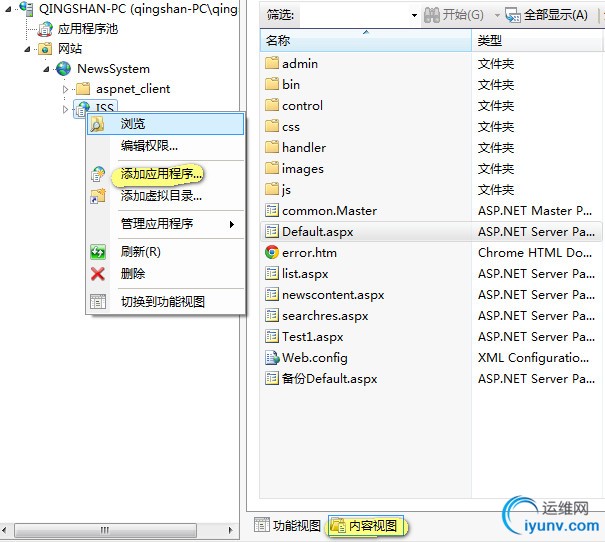Click the 类型 column header

point(536,40)
